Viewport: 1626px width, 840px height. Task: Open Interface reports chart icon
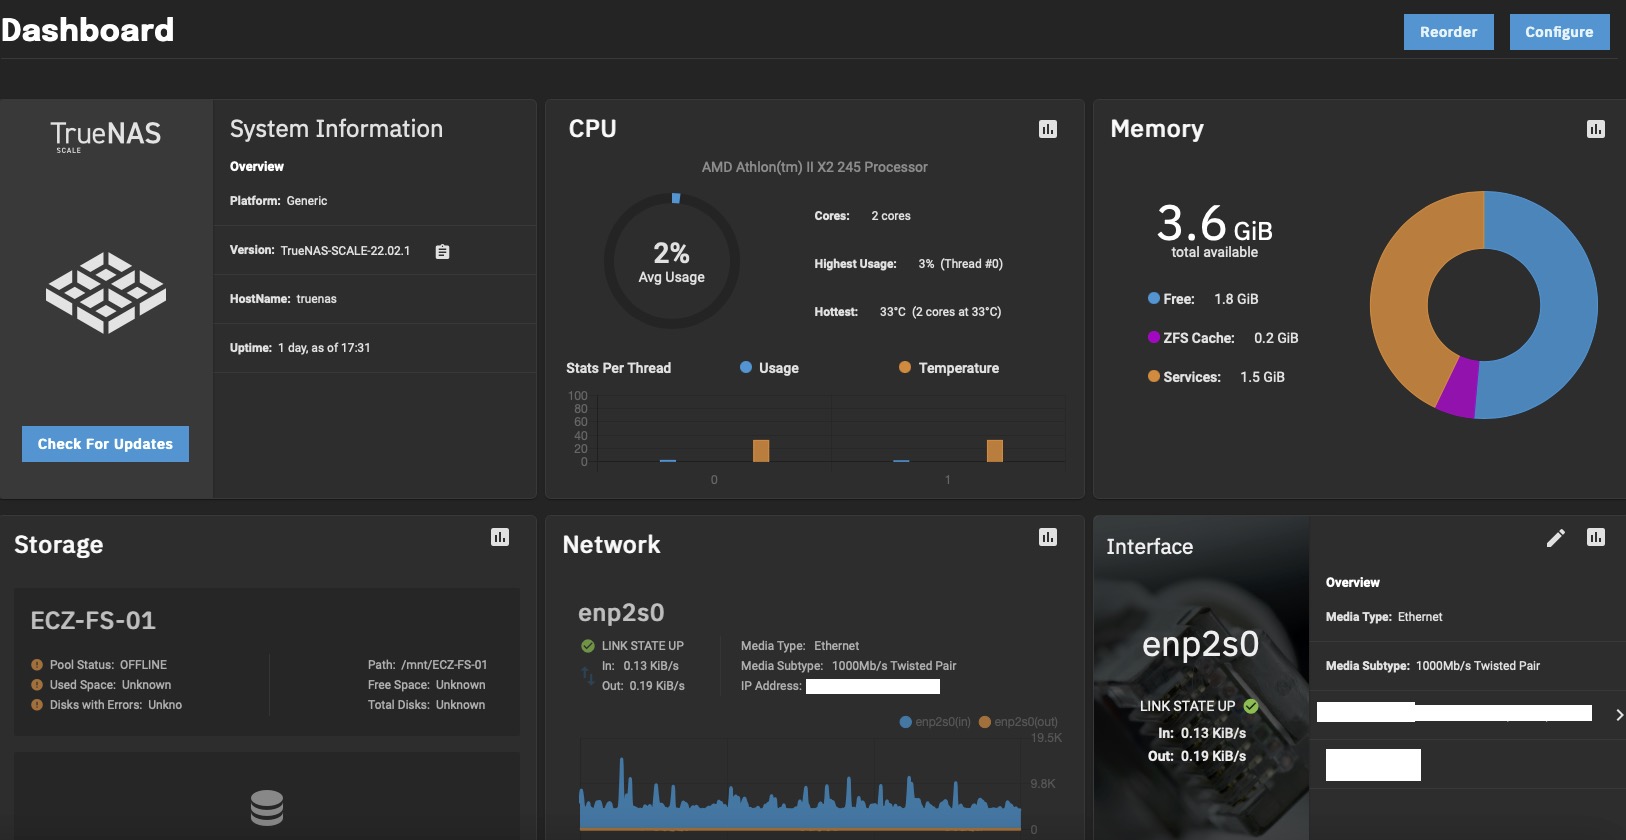[1596, 537]
